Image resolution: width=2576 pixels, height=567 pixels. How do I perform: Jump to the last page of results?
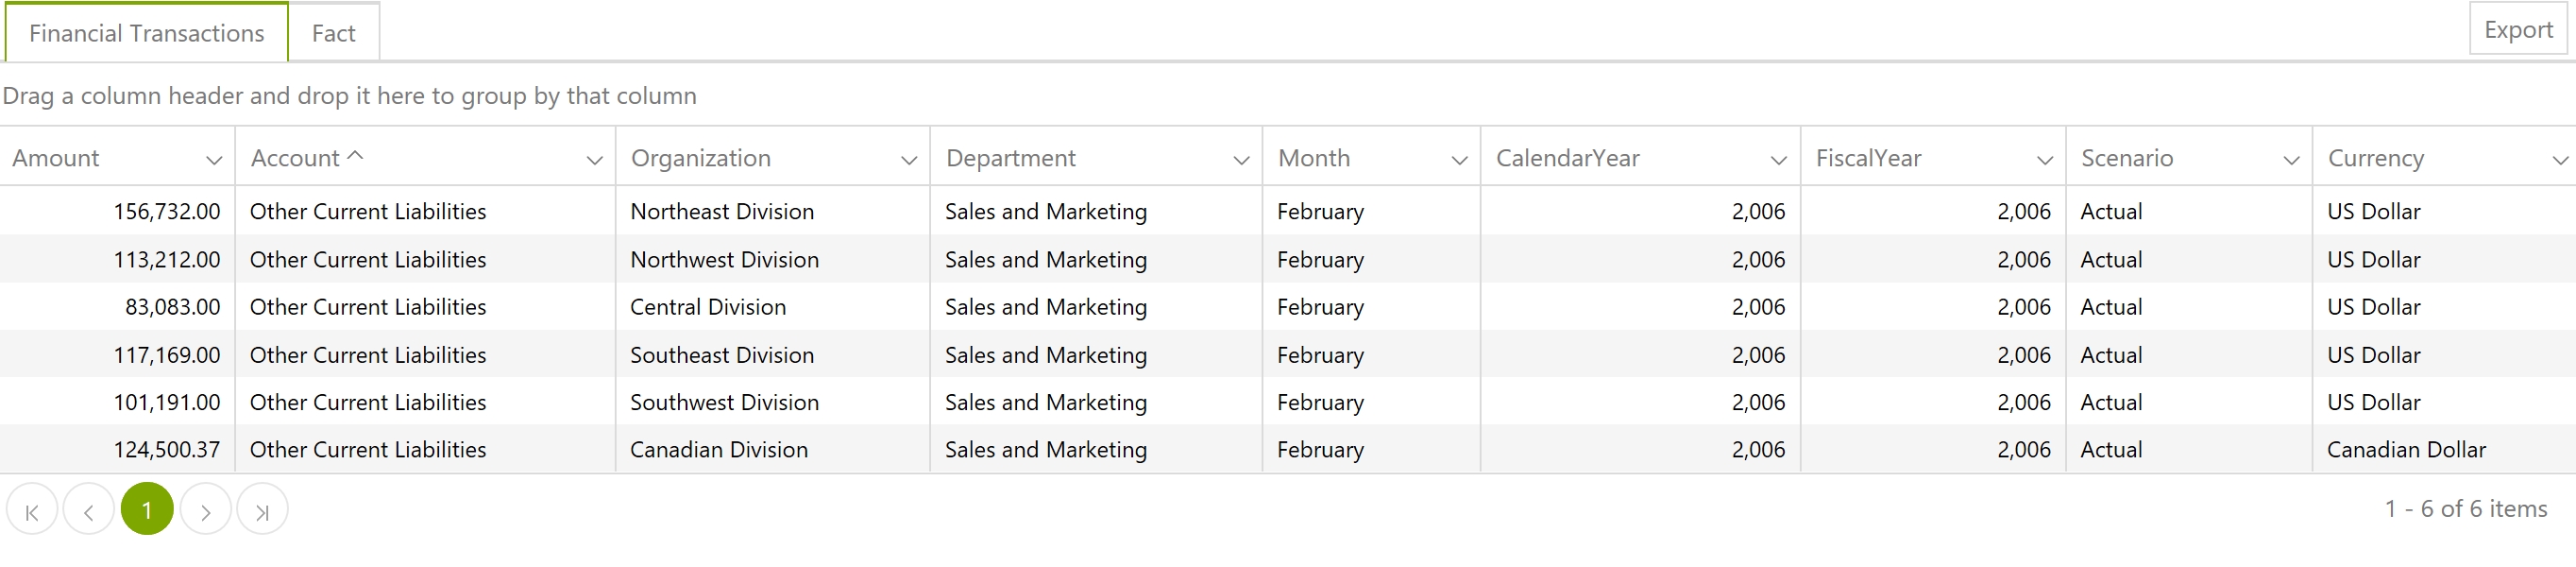click(262, 510)
